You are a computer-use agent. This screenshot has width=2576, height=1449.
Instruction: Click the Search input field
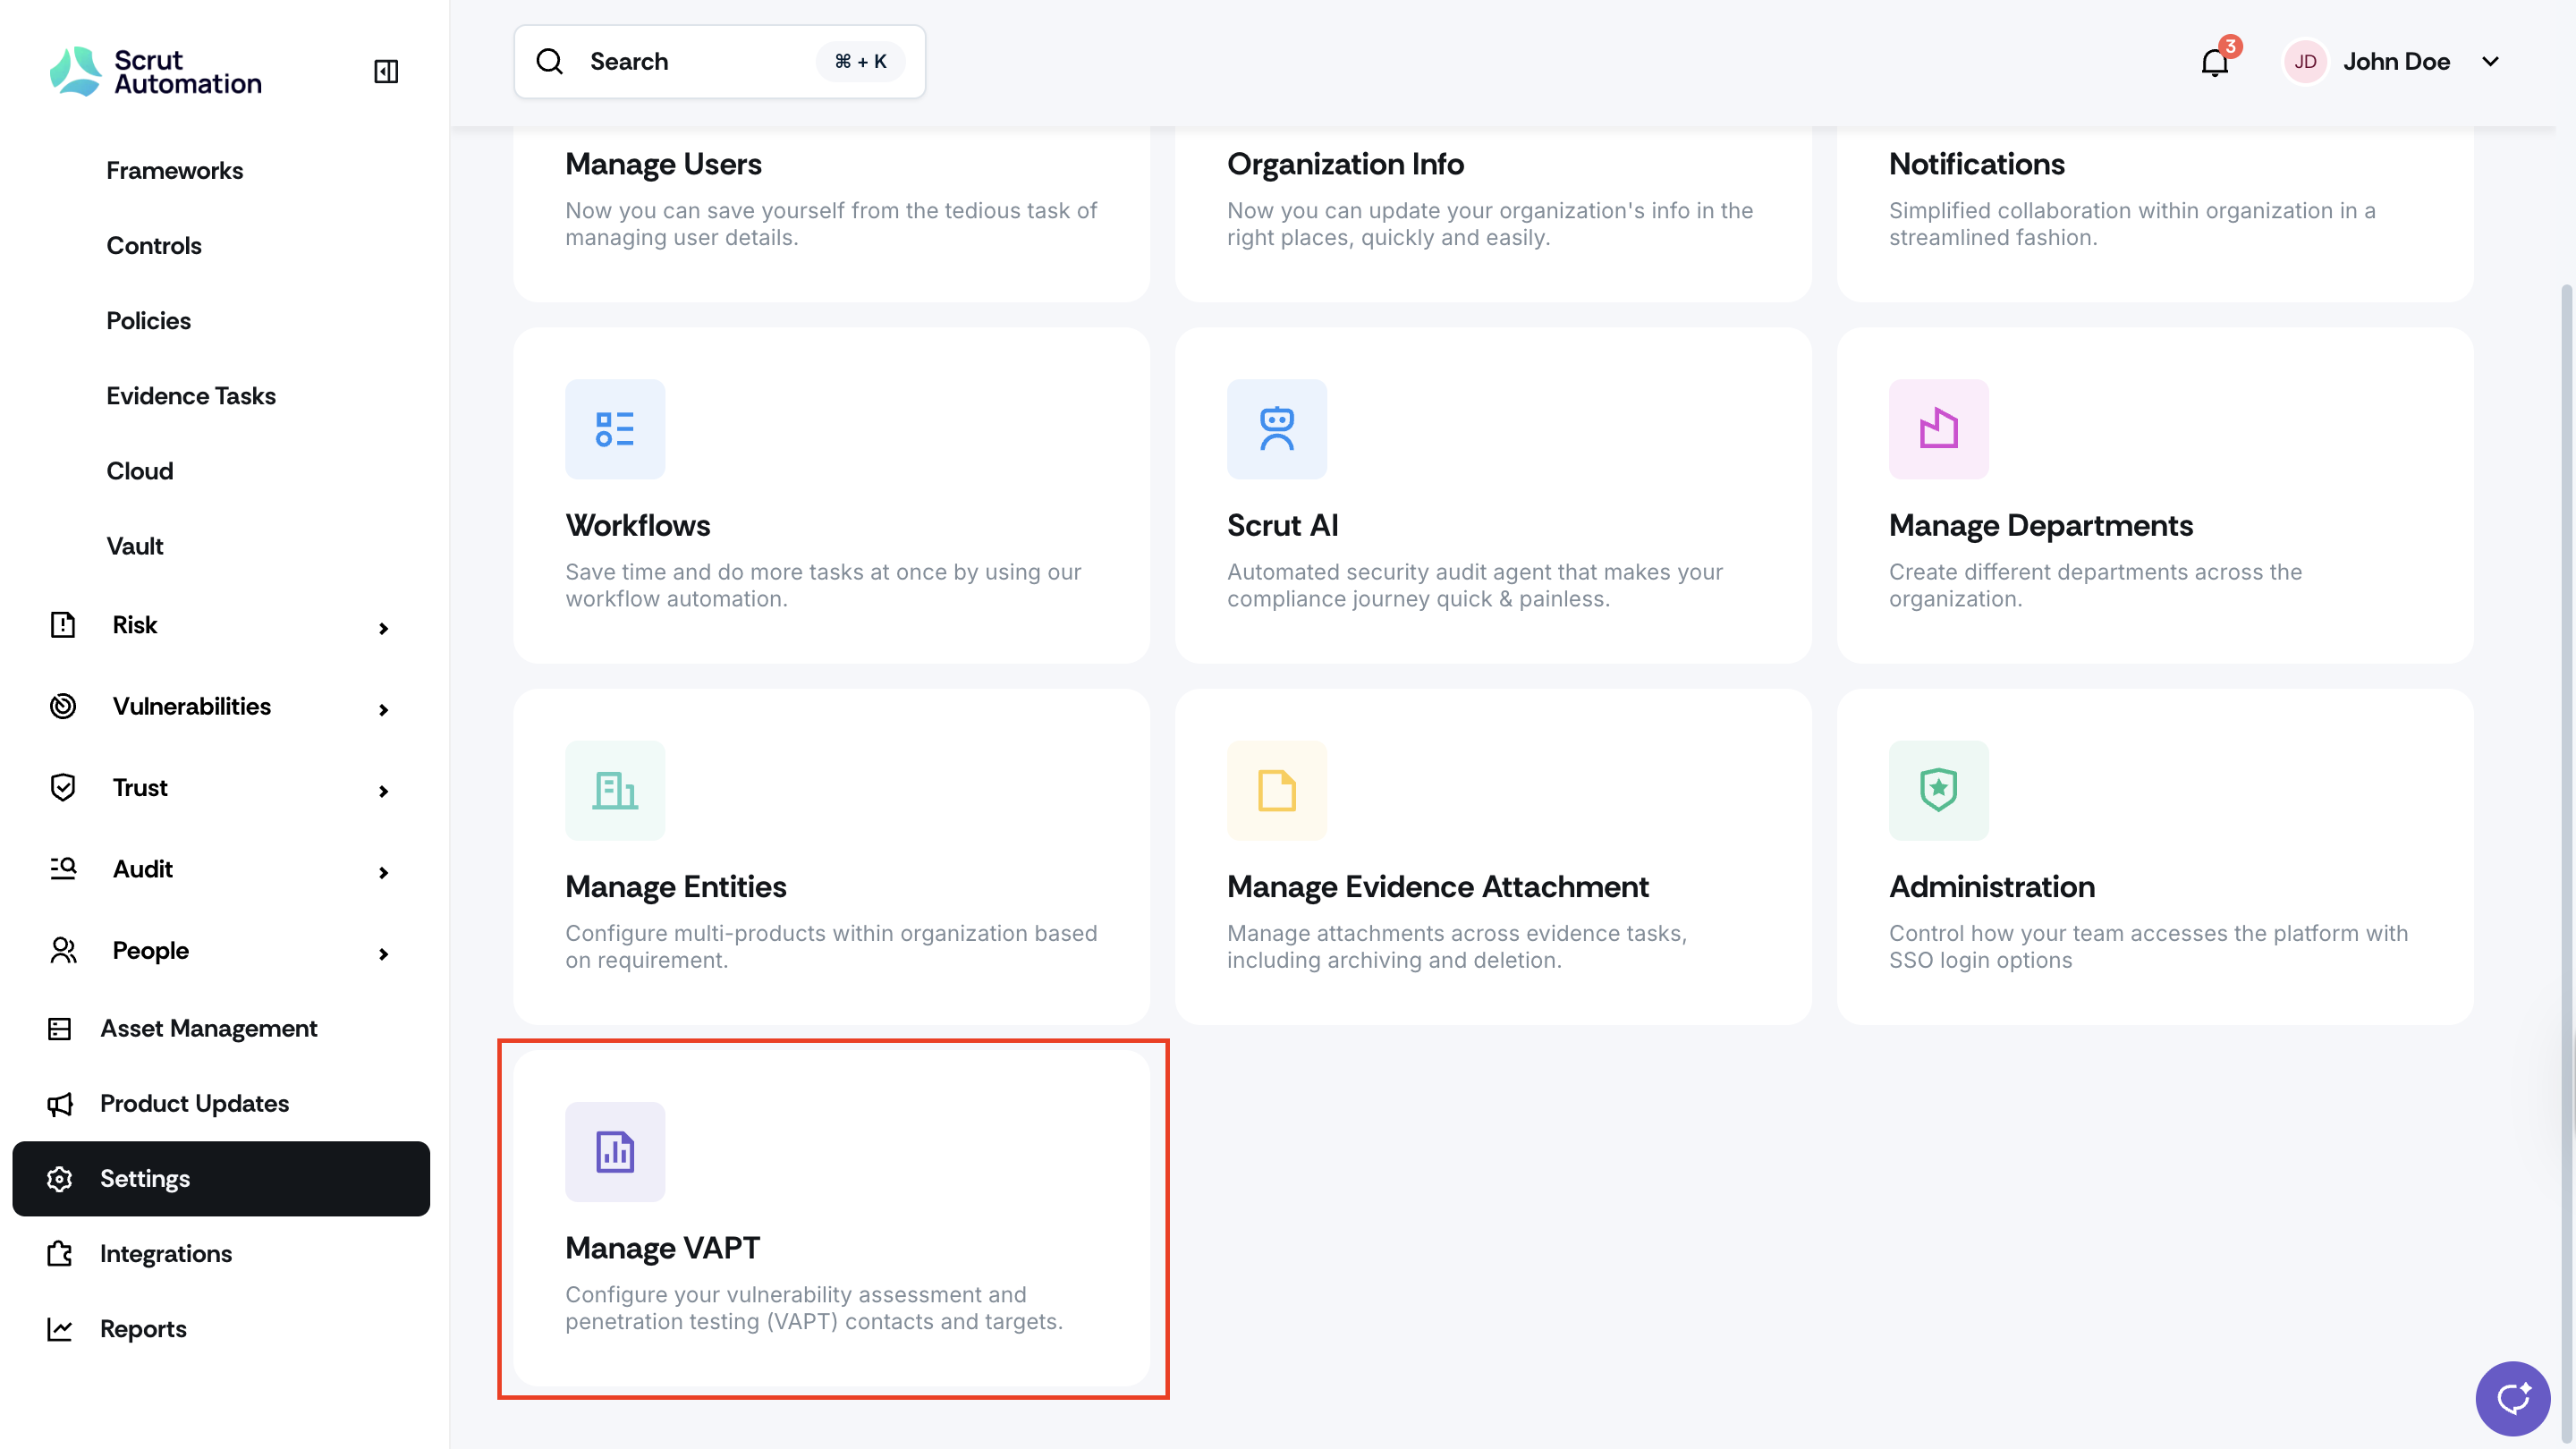click(x=700, y=62)
